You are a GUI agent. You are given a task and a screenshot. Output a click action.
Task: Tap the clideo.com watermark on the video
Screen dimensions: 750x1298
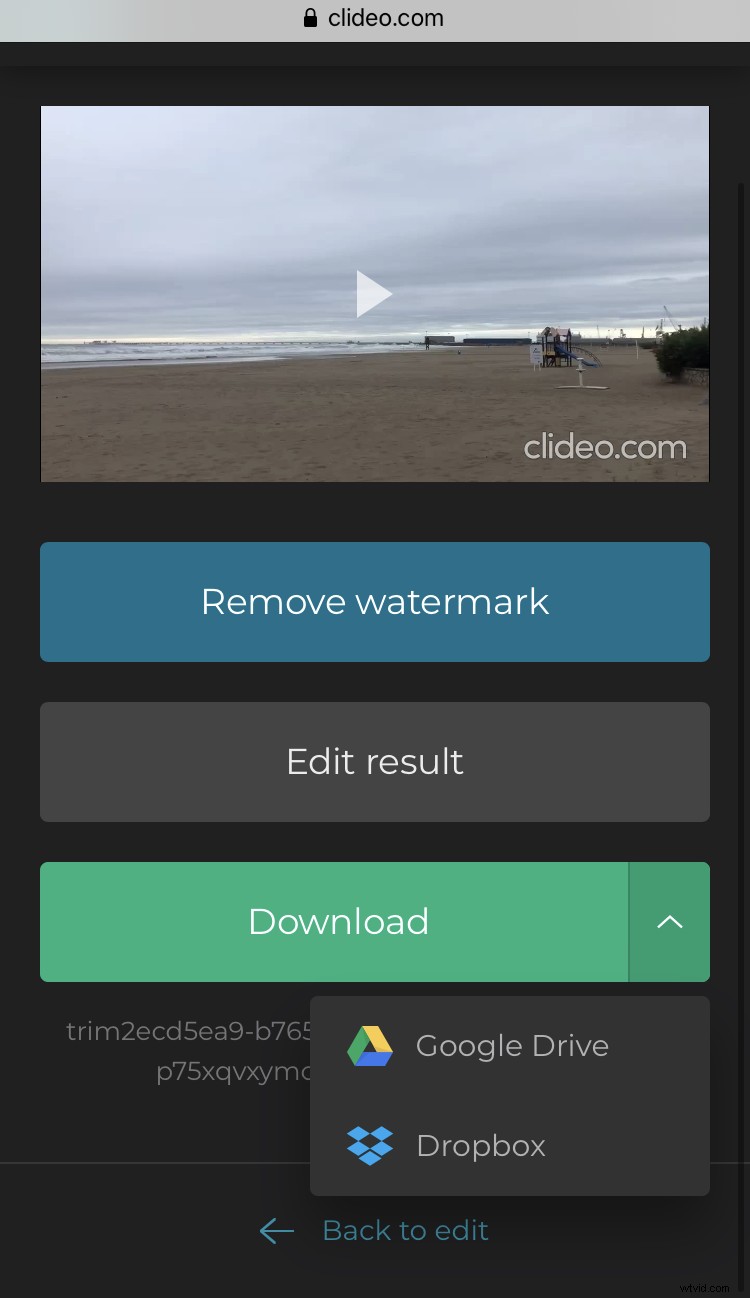pyautogui.click(x=605, y=447)
